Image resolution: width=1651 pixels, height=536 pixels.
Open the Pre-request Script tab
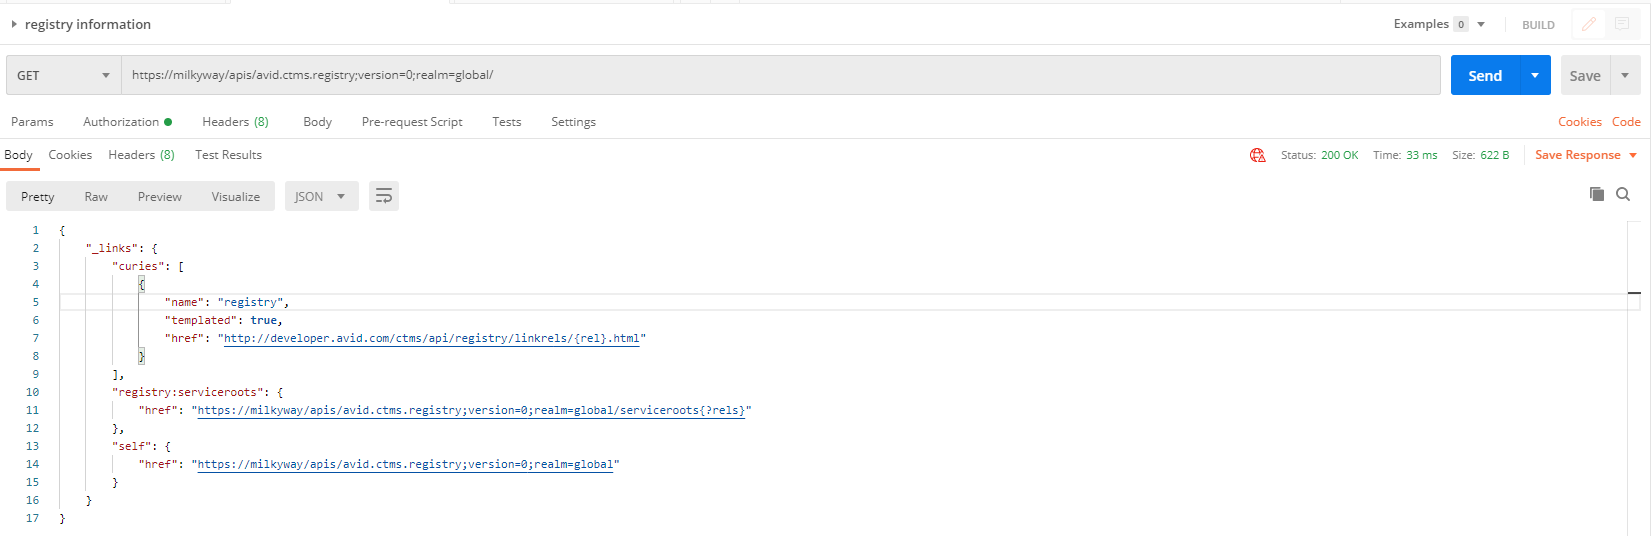[412, 122]
